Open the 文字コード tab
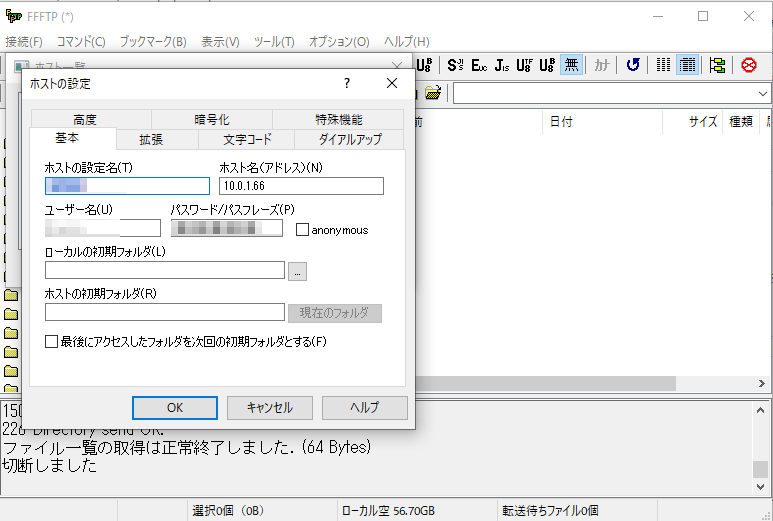773x521 pixels. coord(247,139)
